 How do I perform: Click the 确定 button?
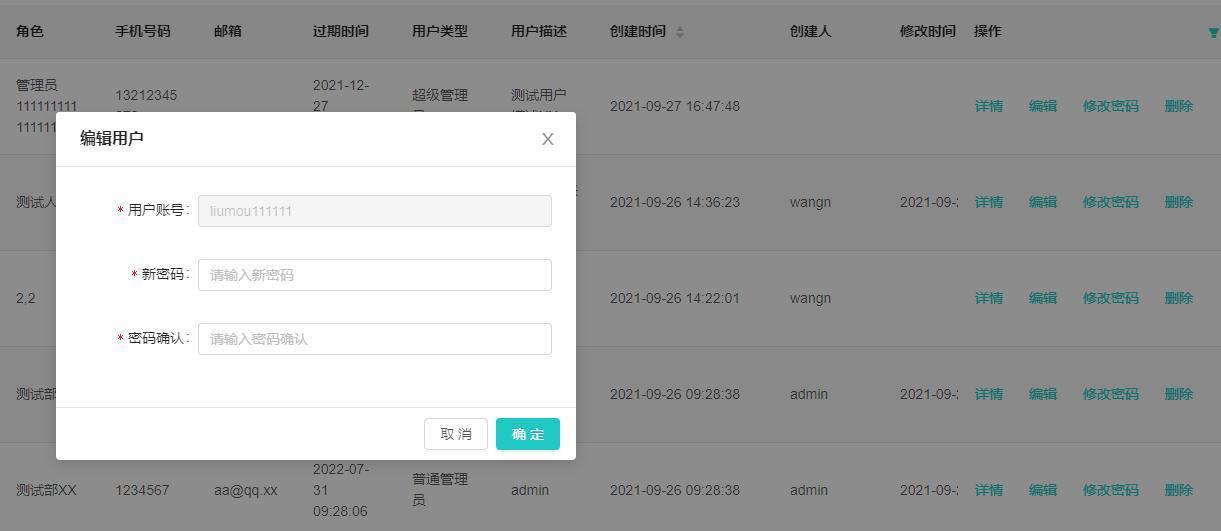click(527, 434)
